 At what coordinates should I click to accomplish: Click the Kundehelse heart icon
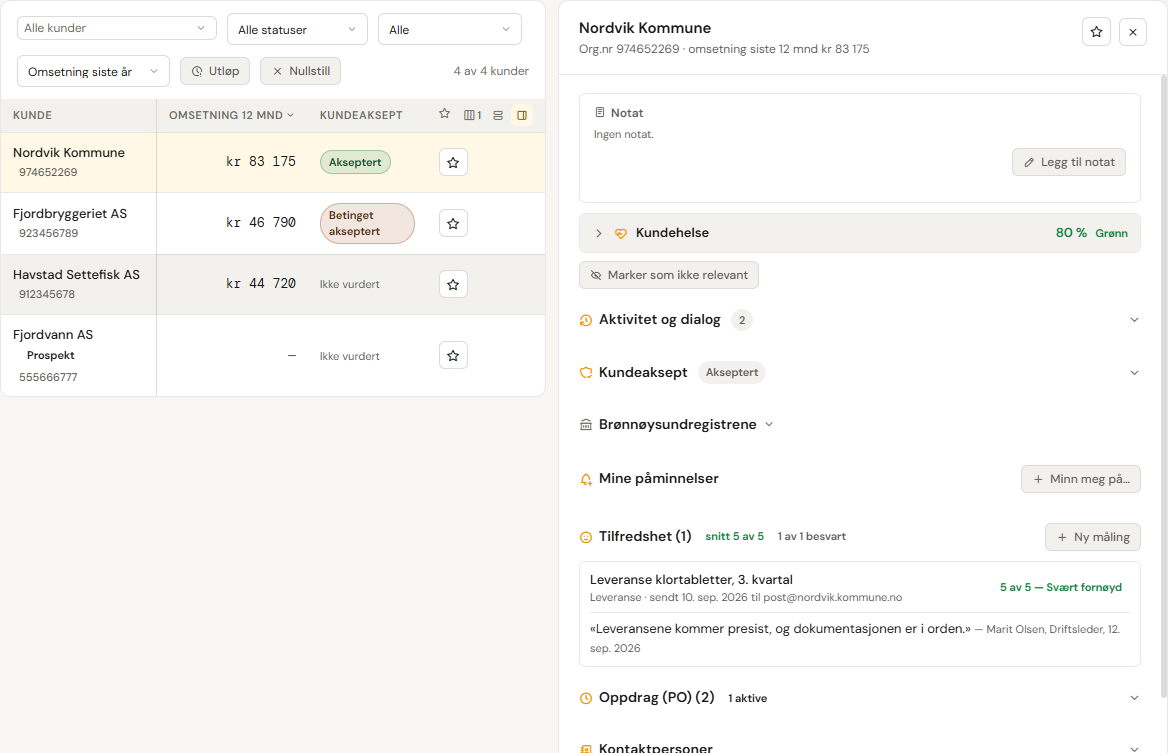pyautogui.click(x=620, y=233)
